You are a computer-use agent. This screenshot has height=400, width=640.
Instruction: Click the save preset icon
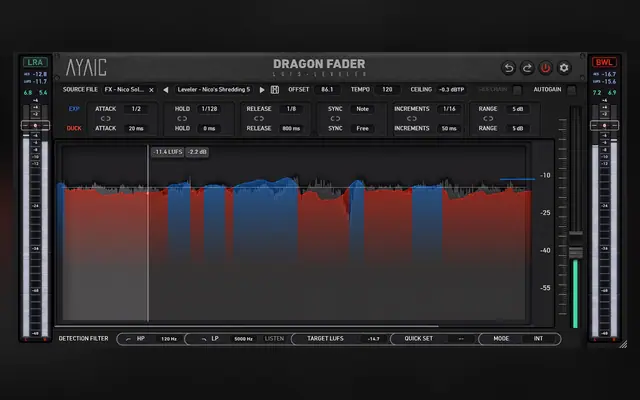click(x=275, y=90)
